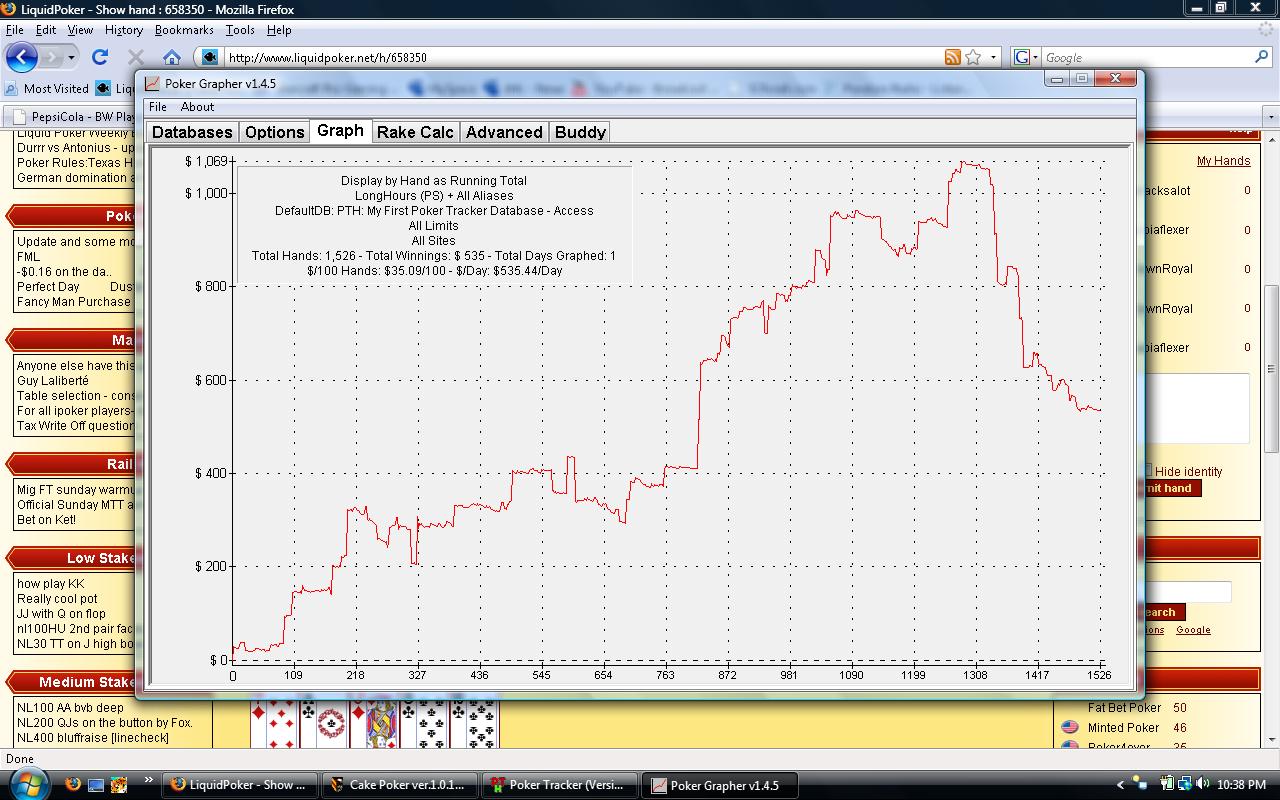Follow the My Hands link
This screenshot has height=800, width=1280.
pos(1223,161)
